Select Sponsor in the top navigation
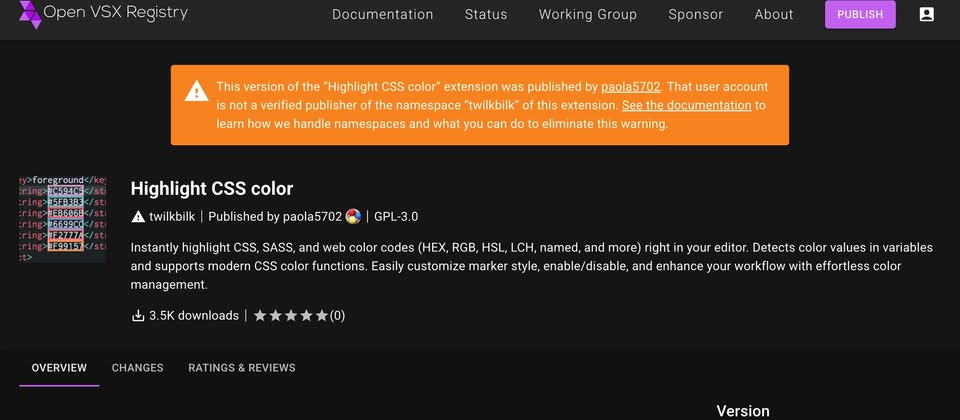This screenshot has height=420, width=960. [x=695, y=14]
